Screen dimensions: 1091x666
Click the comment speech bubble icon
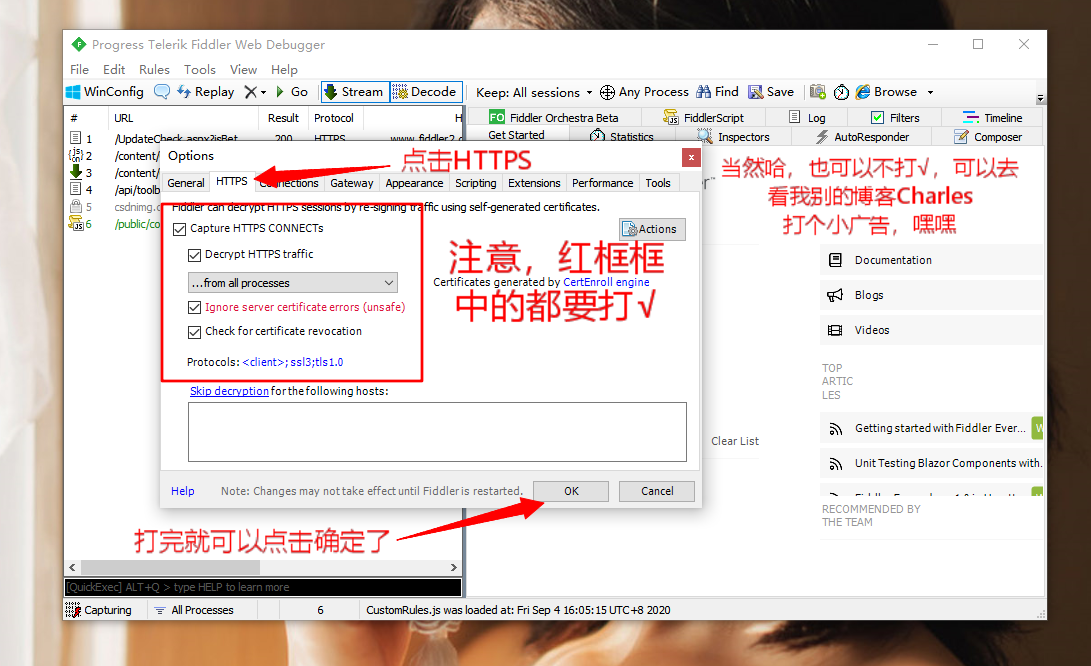click(x=161, y=92)
